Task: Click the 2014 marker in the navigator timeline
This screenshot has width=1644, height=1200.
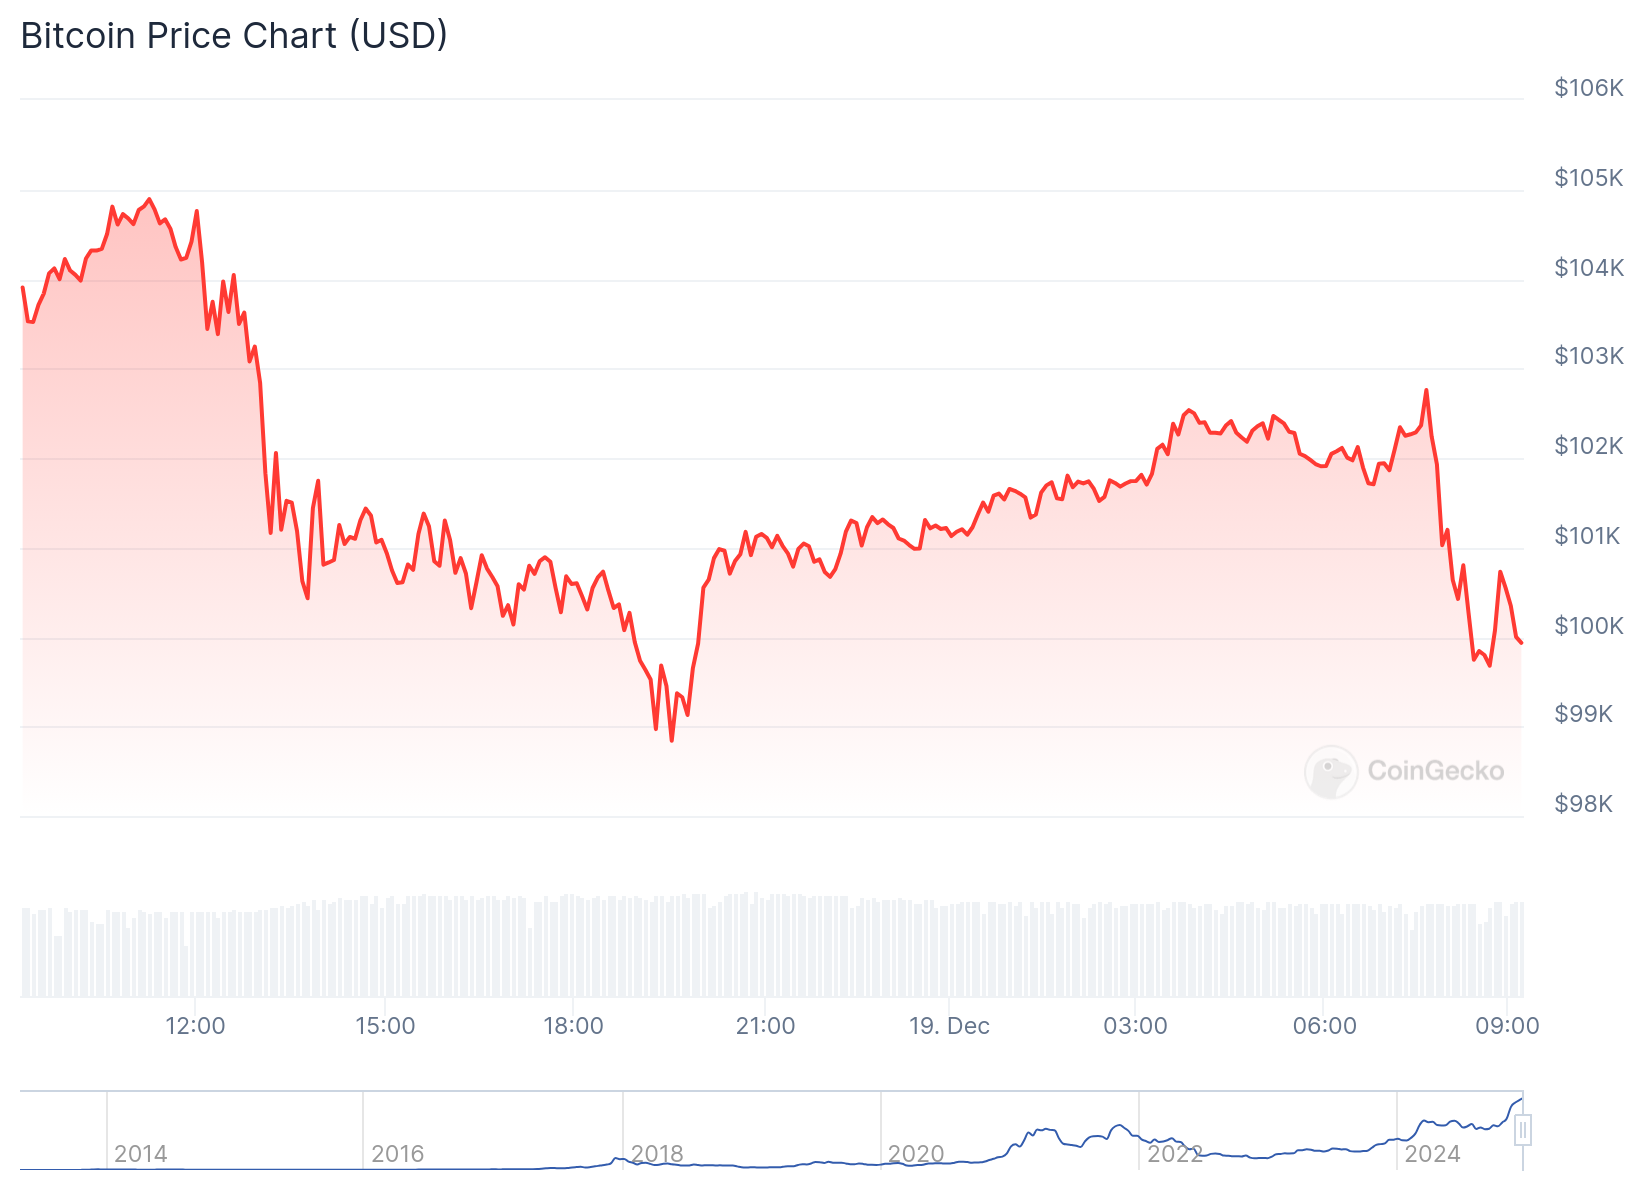Action: click(141, 1154)
